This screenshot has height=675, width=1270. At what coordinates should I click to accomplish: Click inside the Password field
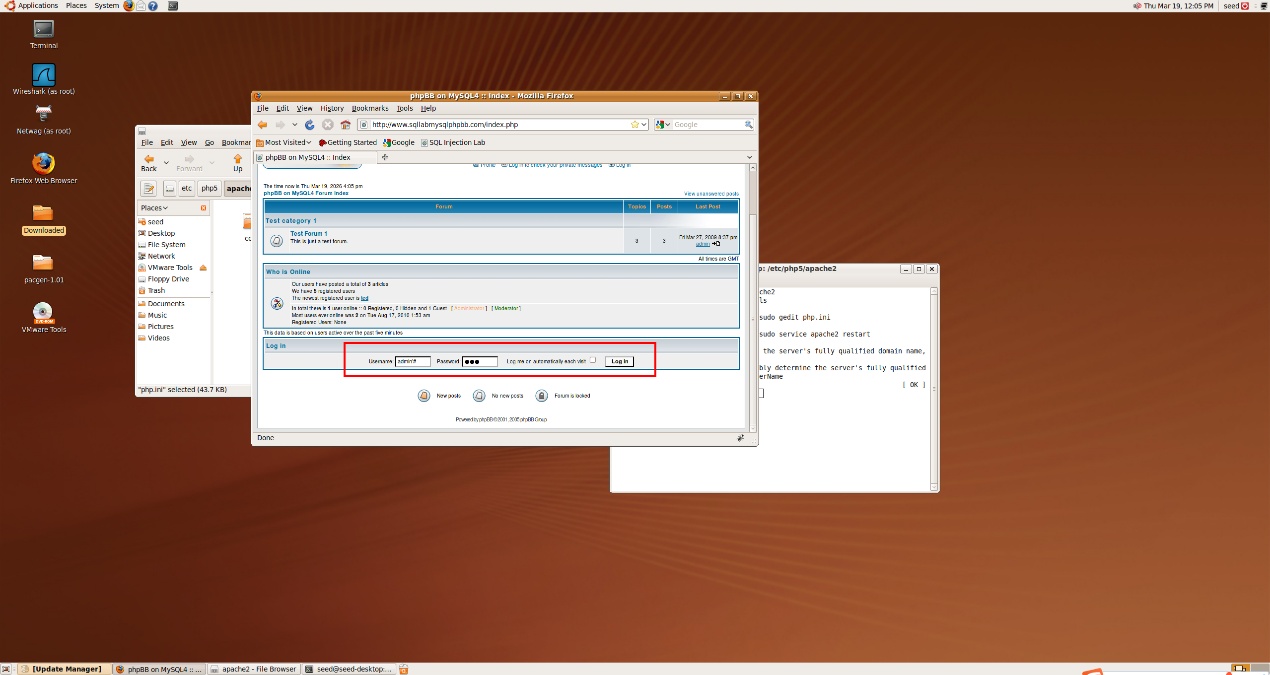click(479, 361)
